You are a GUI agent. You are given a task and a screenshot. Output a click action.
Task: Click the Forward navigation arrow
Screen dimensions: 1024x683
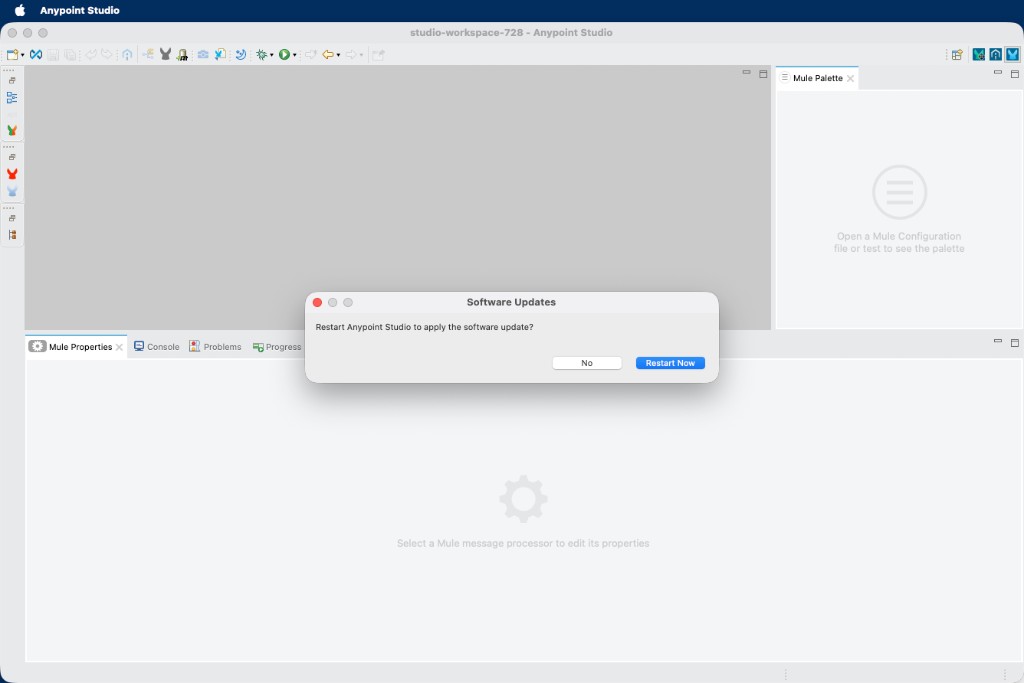[351, 55]
